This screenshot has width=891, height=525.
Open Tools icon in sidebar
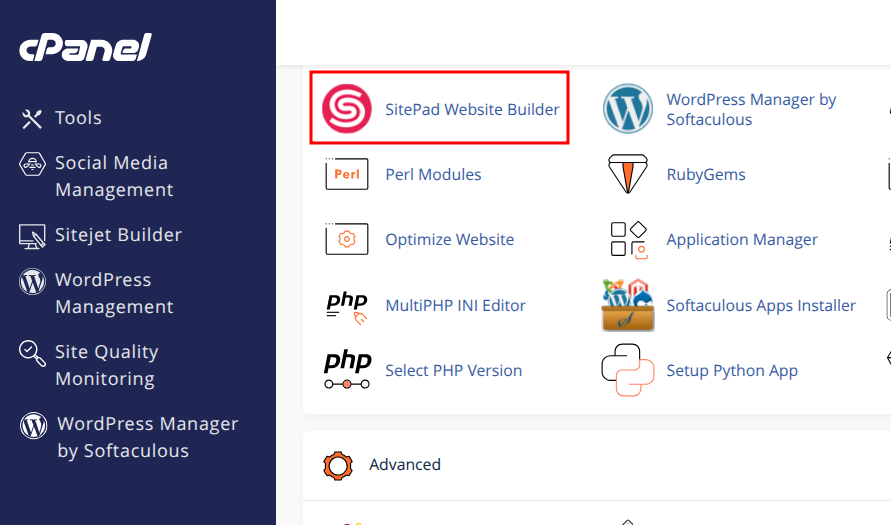(x=32, y=119)
